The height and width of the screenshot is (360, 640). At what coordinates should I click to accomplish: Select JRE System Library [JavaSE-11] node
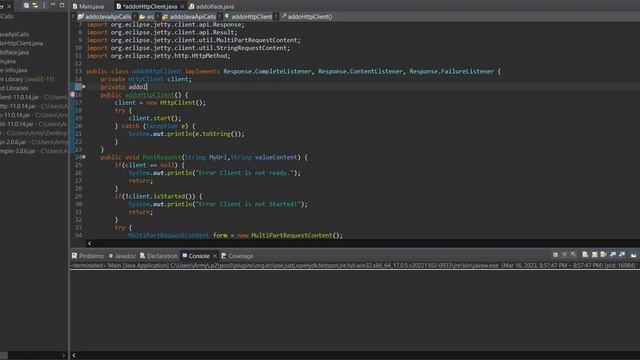click(27, 79)
